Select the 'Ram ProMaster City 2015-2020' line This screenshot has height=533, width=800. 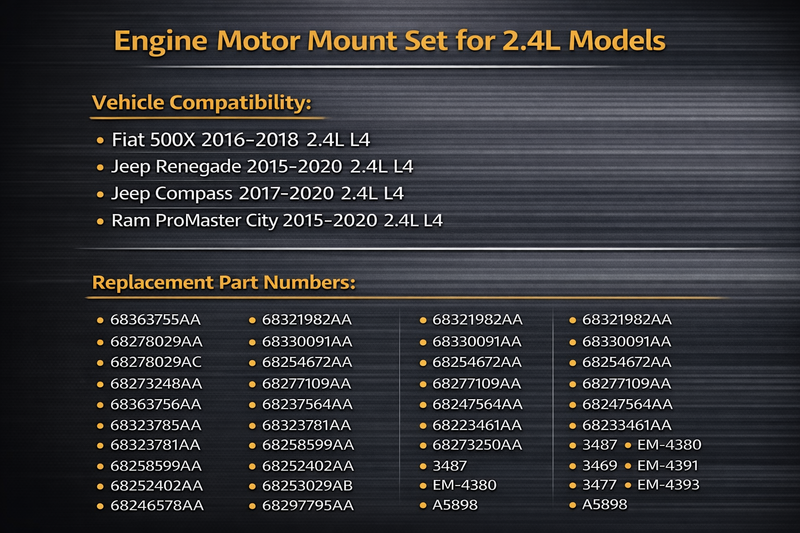(x=277, y=221)
